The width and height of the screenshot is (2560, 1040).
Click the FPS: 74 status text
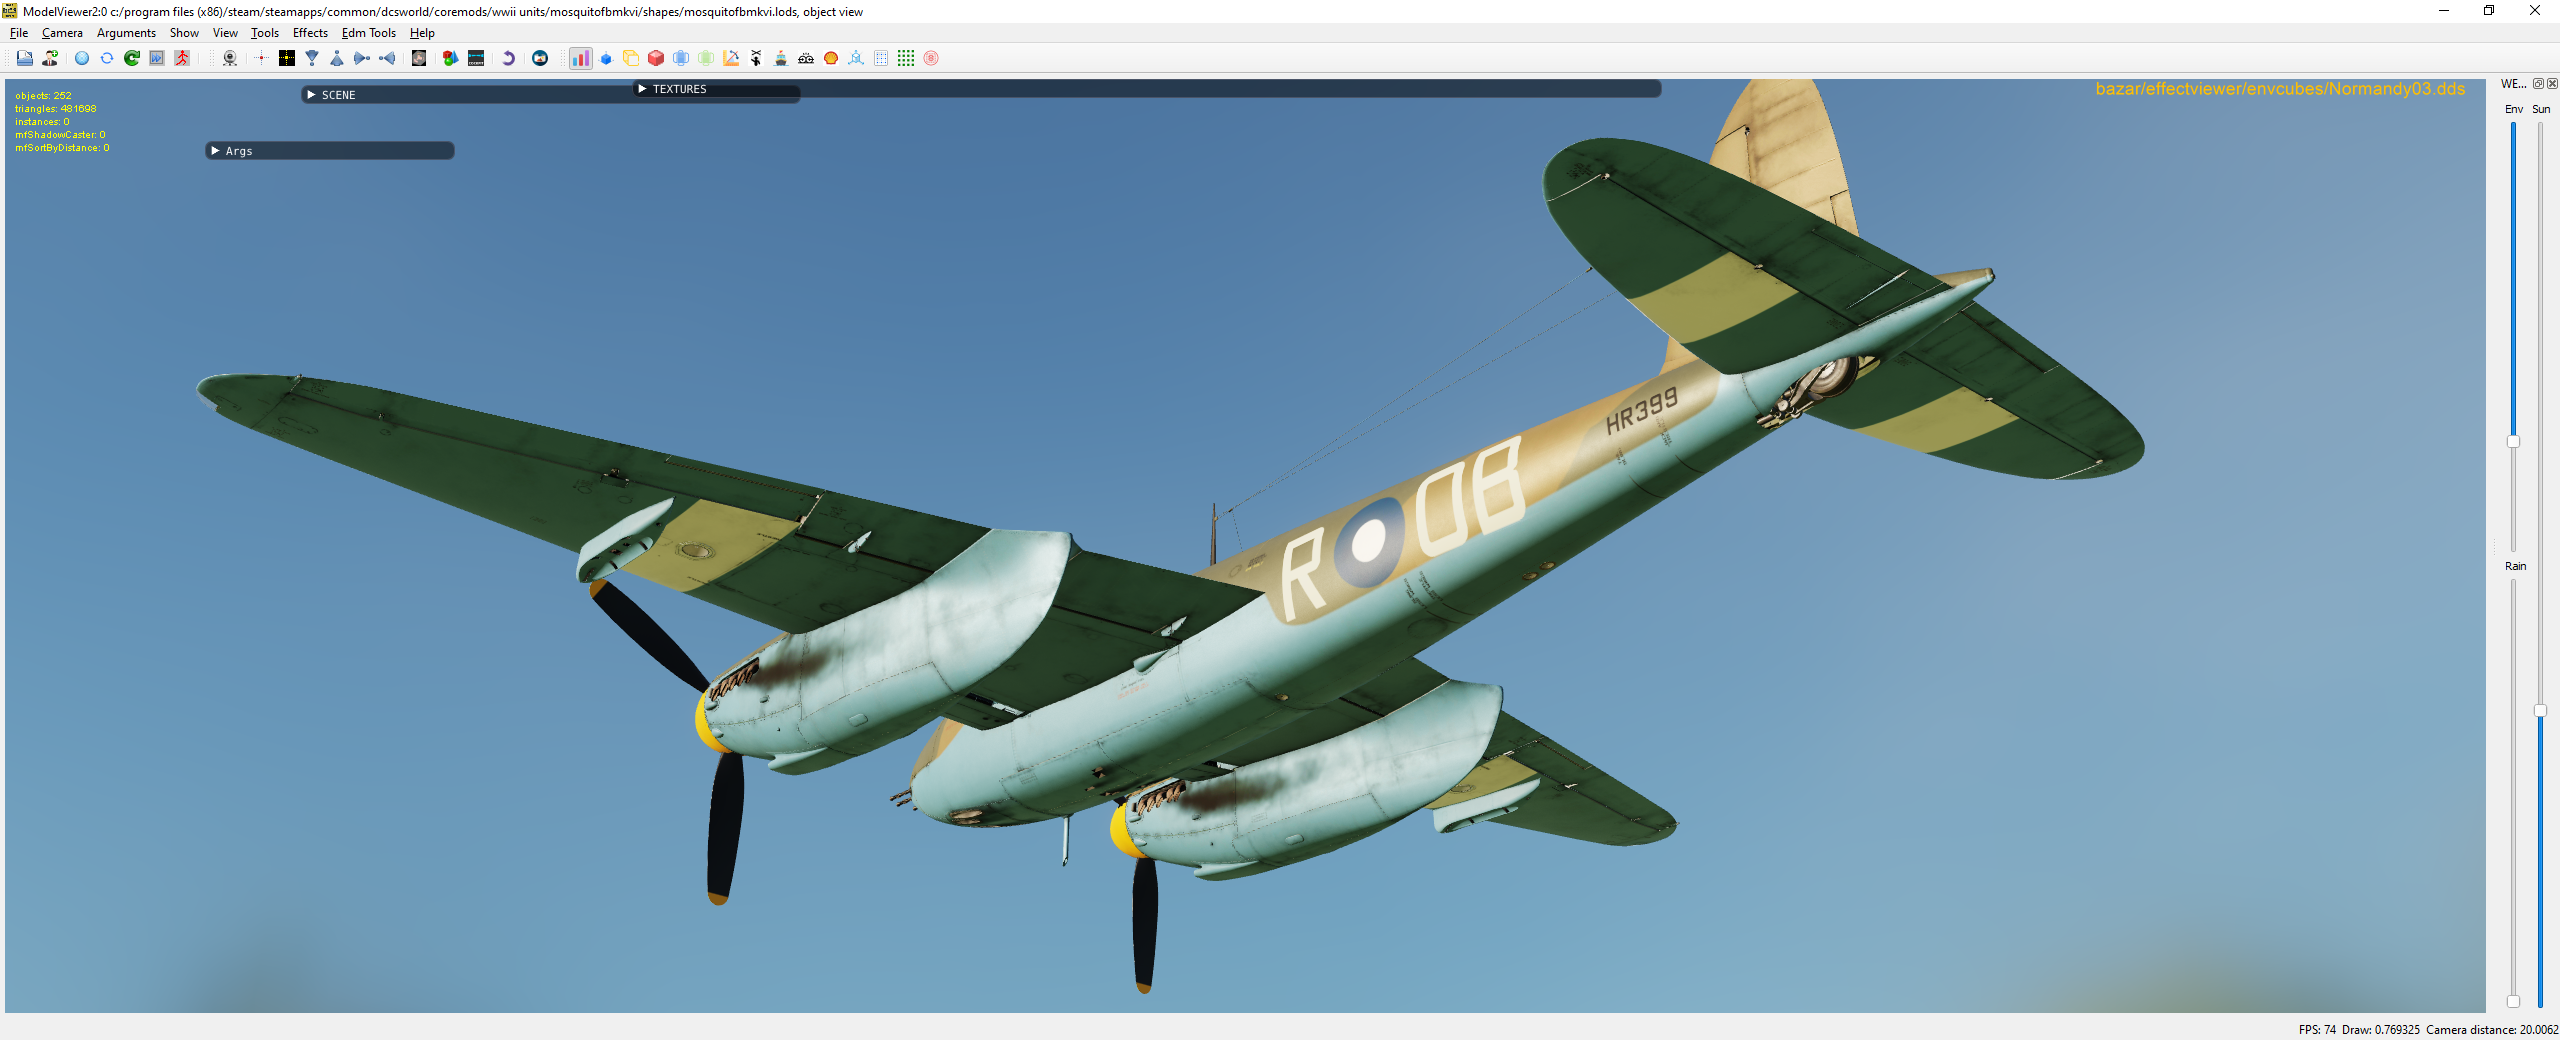(2317, 1030)
